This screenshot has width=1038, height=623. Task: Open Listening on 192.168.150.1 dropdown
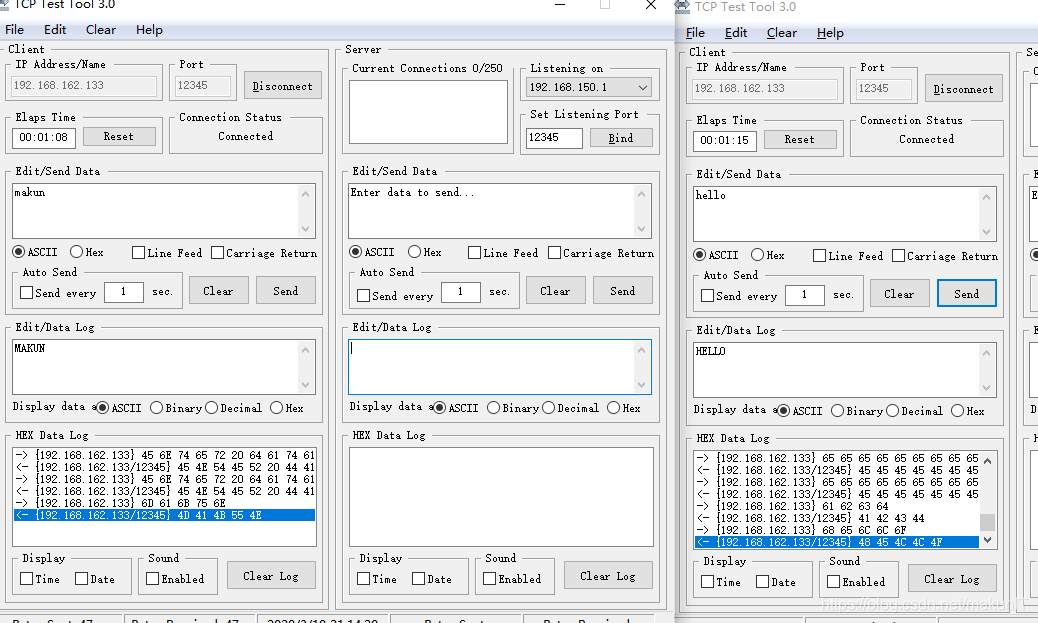tap(589, 87)
